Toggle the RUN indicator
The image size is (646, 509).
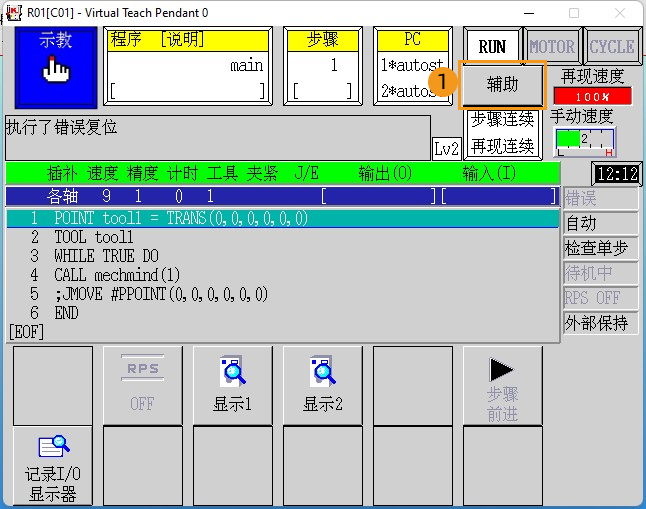pyautogui.click(x=492, y=47)
